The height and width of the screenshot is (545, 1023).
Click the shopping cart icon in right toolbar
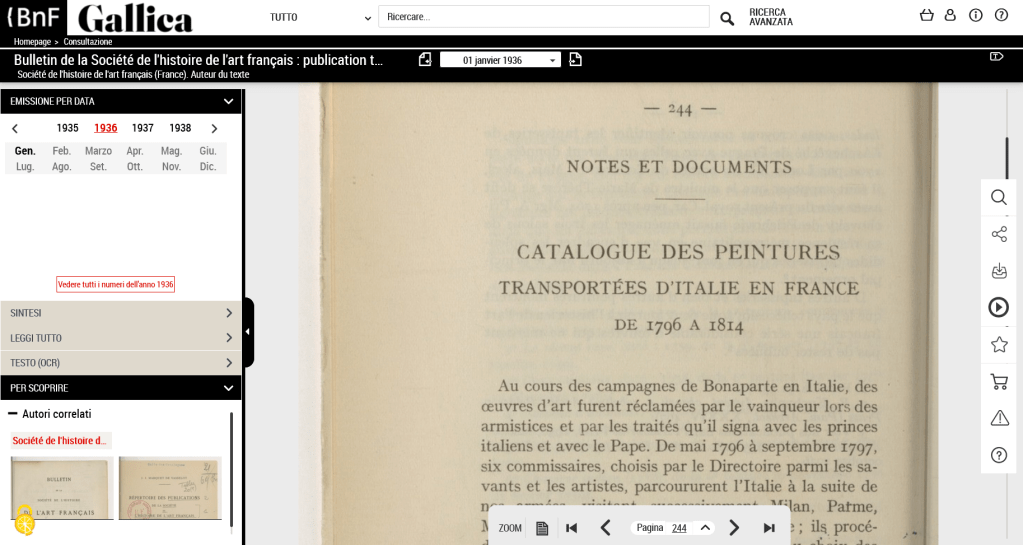tap(998, 381)
